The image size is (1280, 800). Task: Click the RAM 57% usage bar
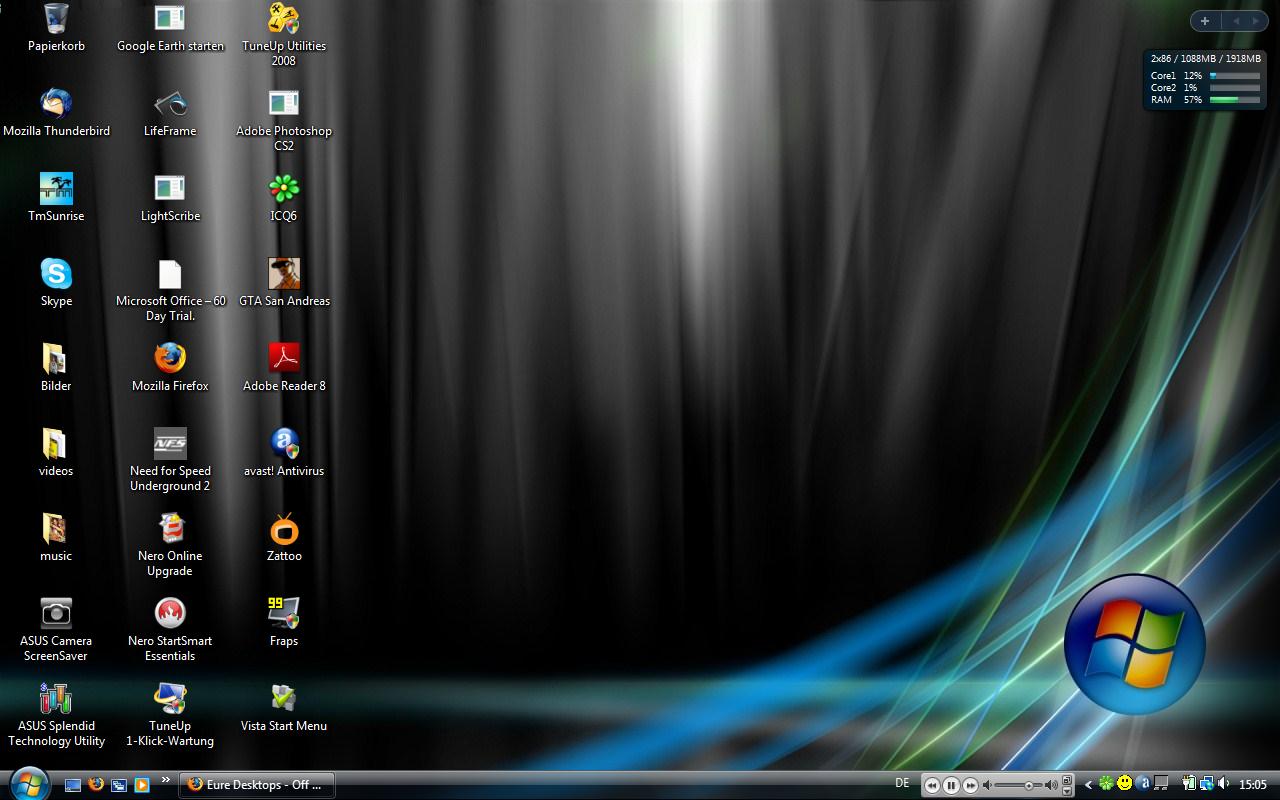[1234, 100]
